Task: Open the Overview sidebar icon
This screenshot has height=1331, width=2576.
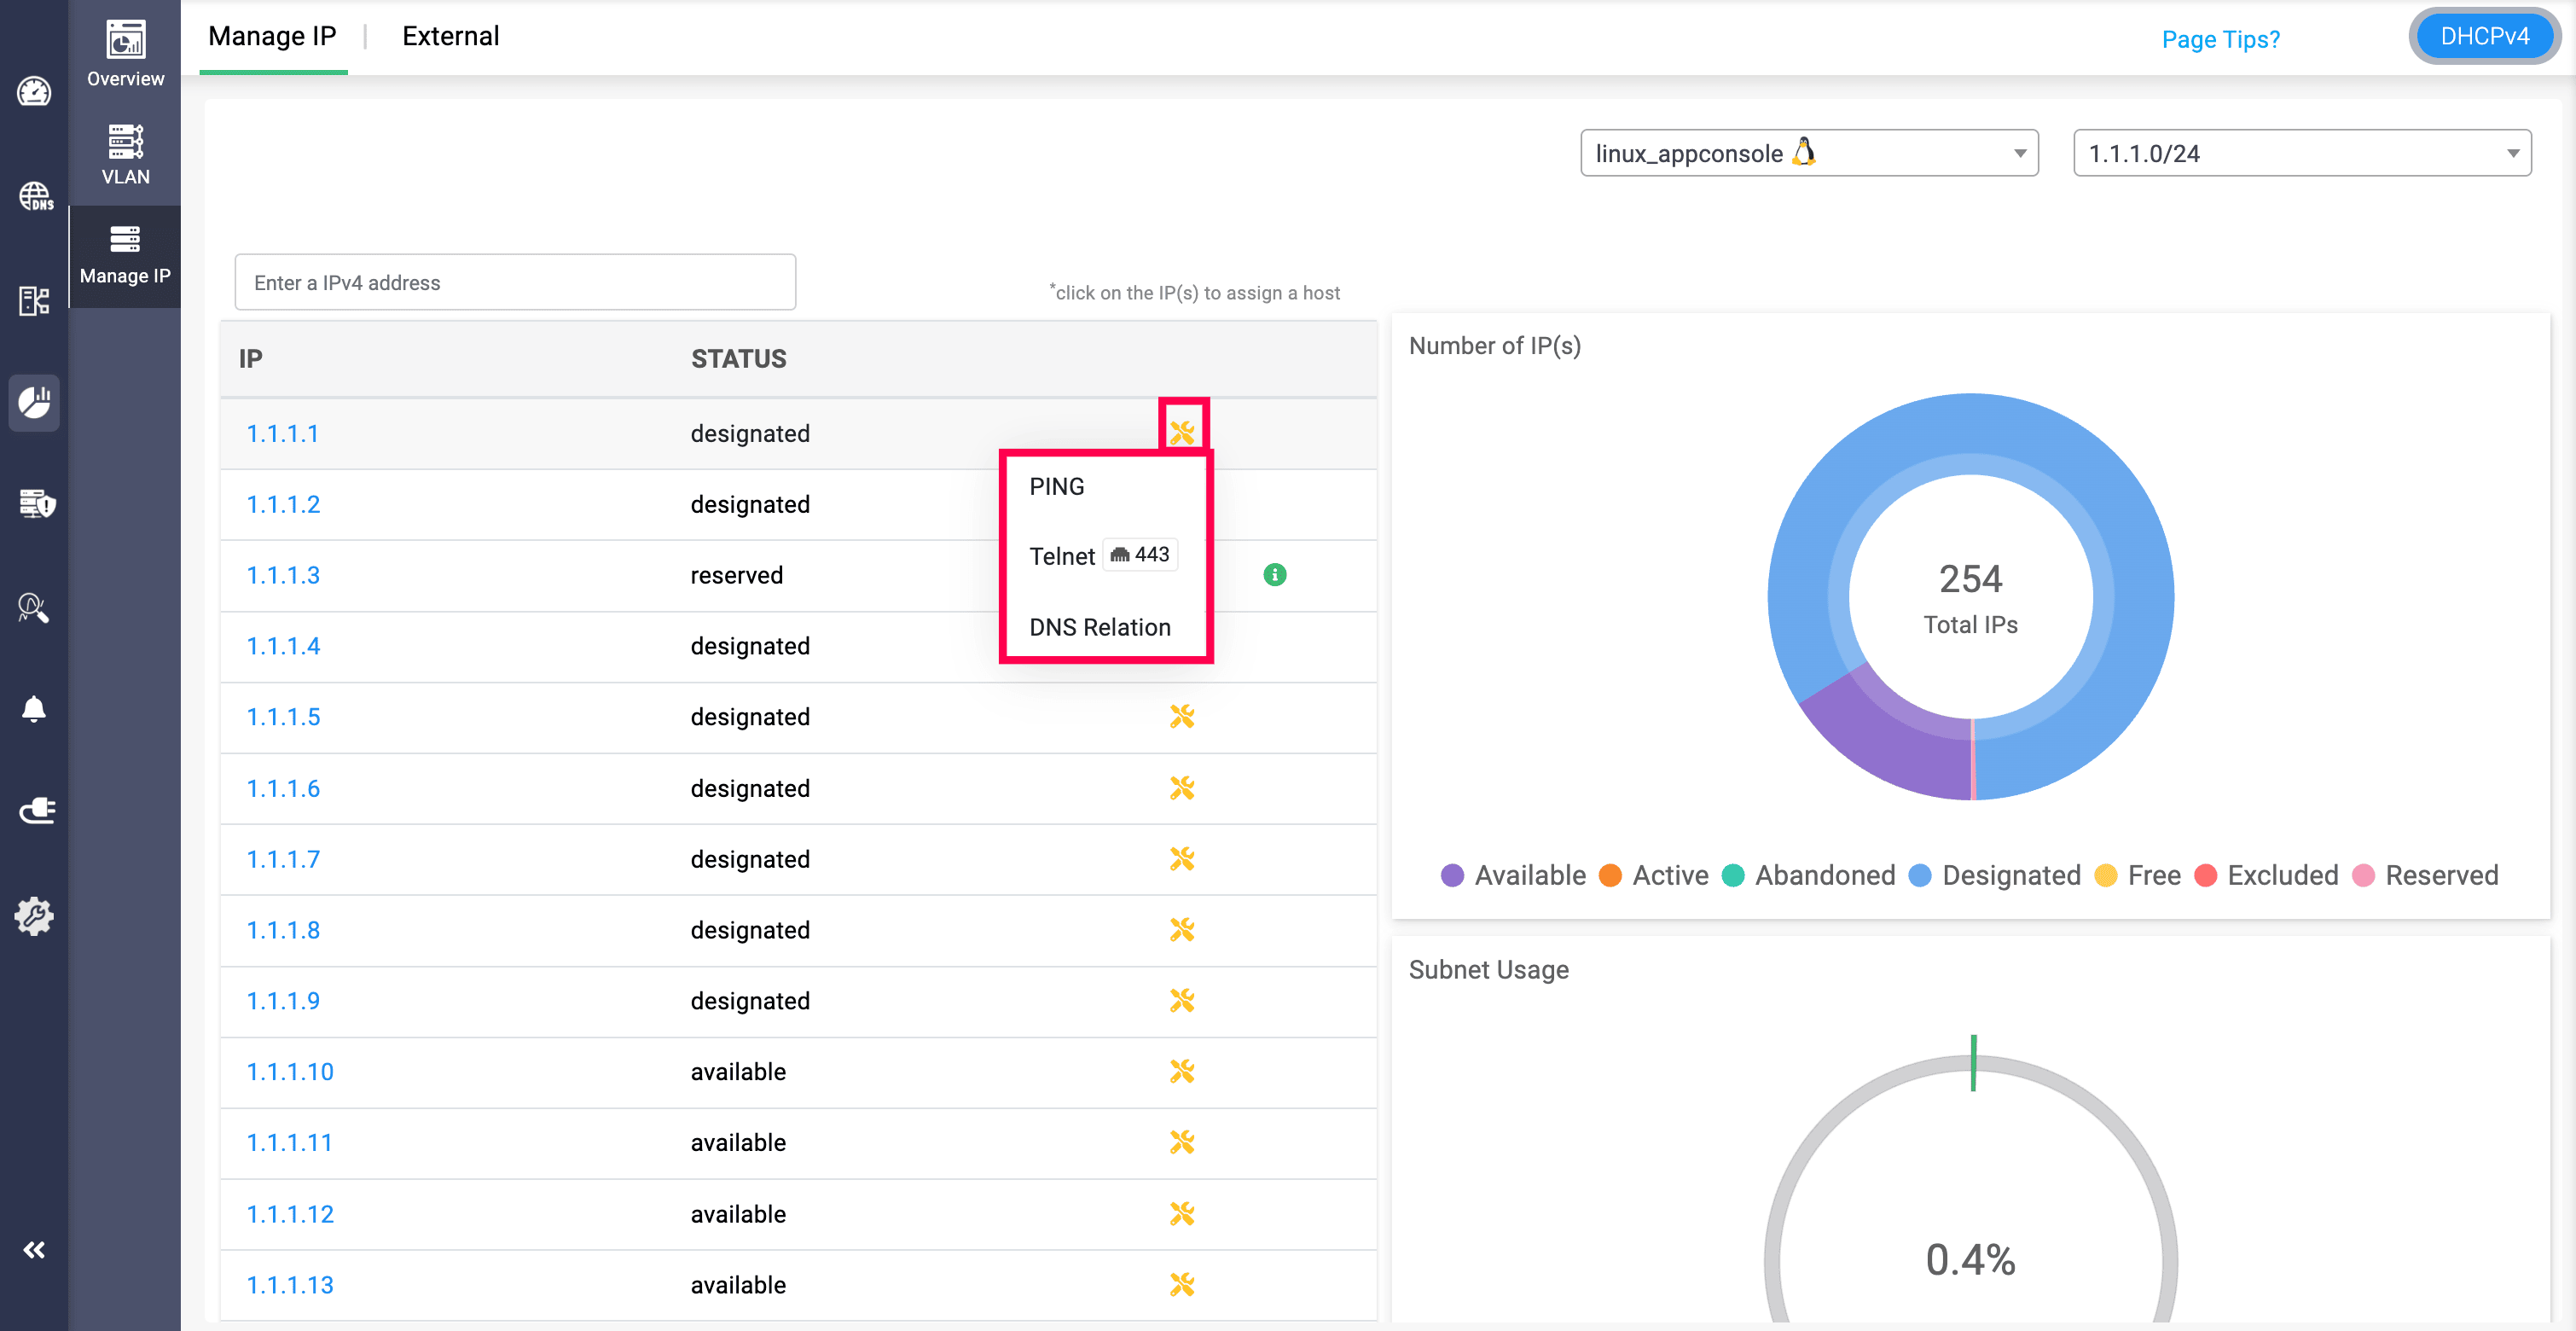Action: click(x=125, y=54)
